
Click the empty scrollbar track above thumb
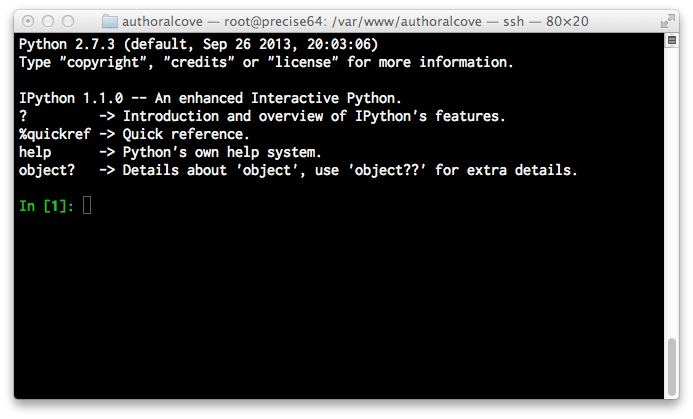(x=669, y=200)
